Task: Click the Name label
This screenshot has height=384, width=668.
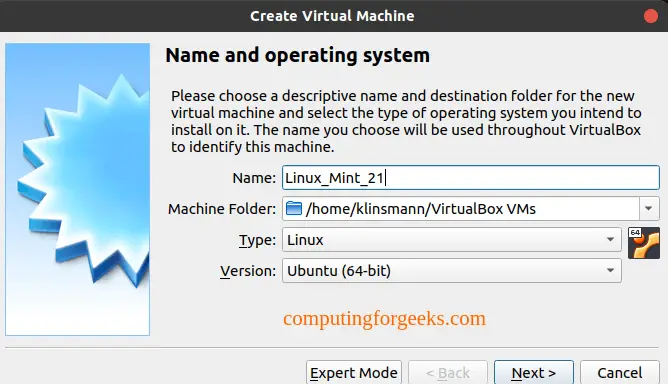Action: pos(254,178)
